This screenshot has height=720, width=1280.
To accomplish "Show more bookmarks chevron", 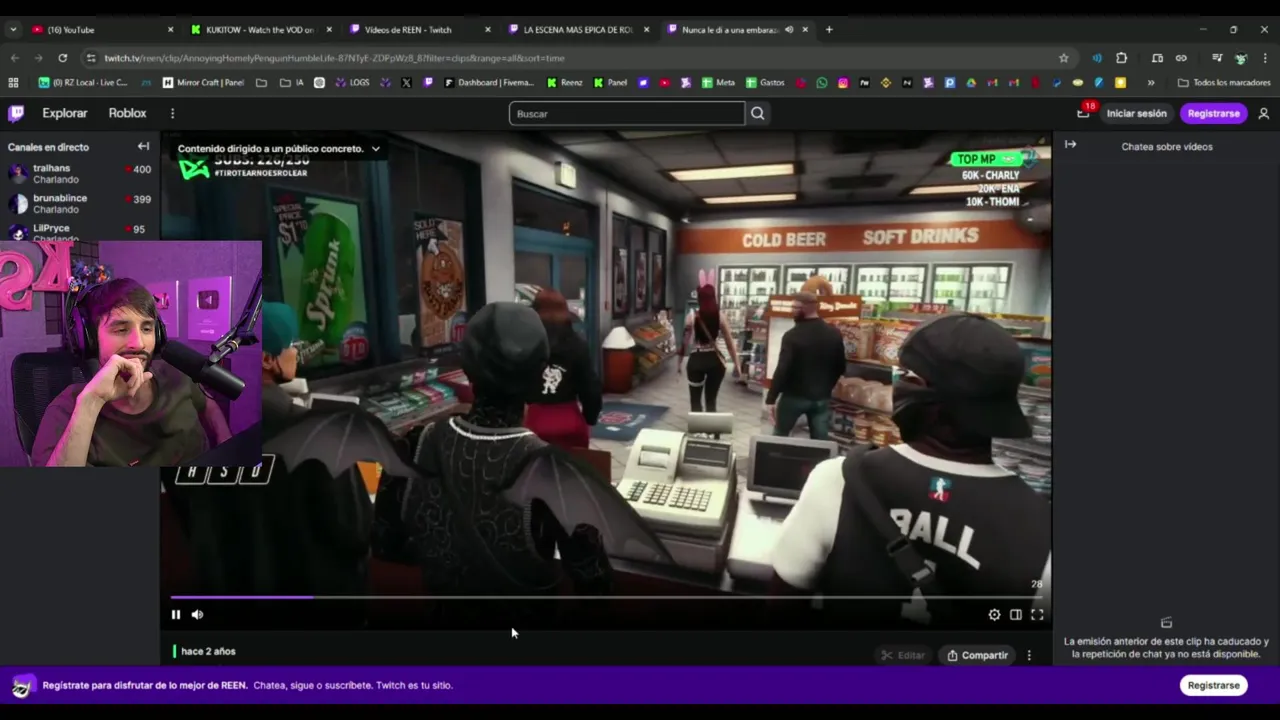I will coord(1151,82).
